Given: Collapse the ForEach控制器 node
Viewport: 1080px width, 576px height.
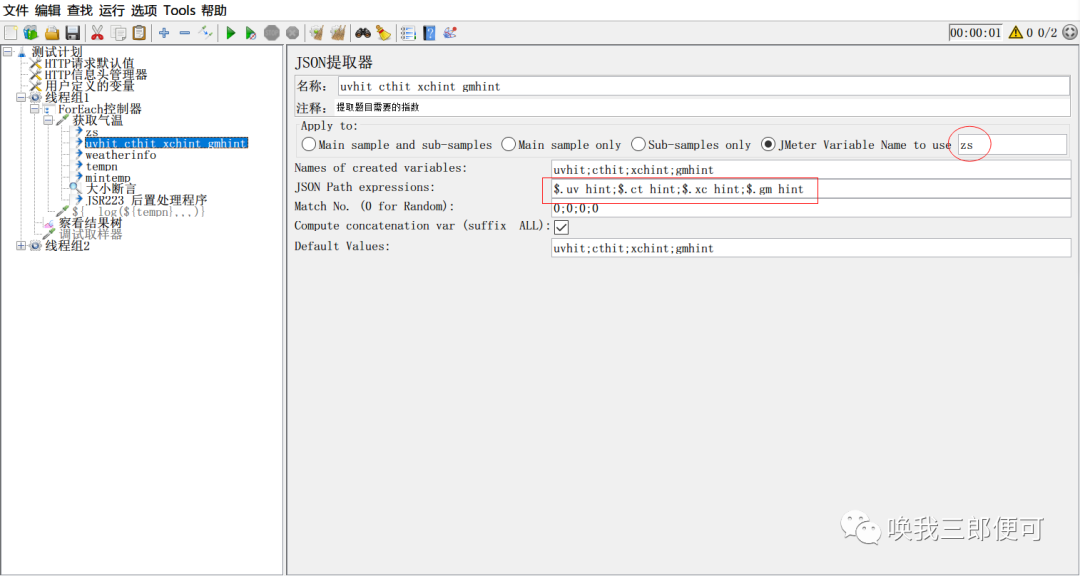Looking at the screenshot, I should 34,109.
